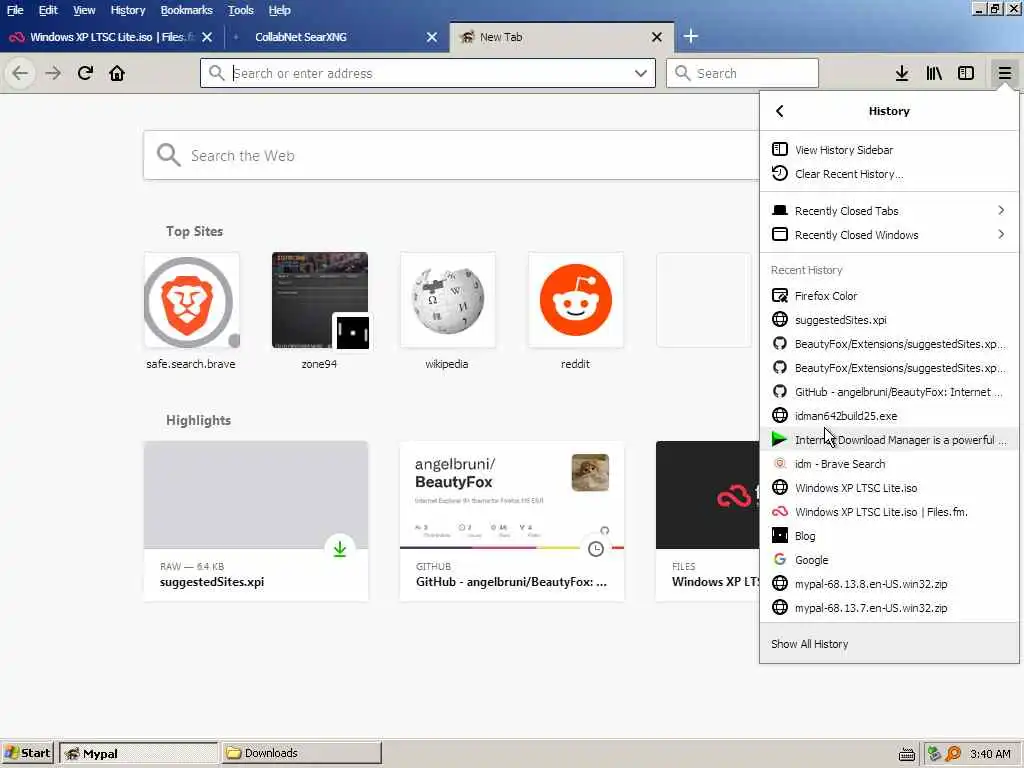1024x768 pixels.
Task: Open the History menu in menu bar
Action: [x=127, y=10]
